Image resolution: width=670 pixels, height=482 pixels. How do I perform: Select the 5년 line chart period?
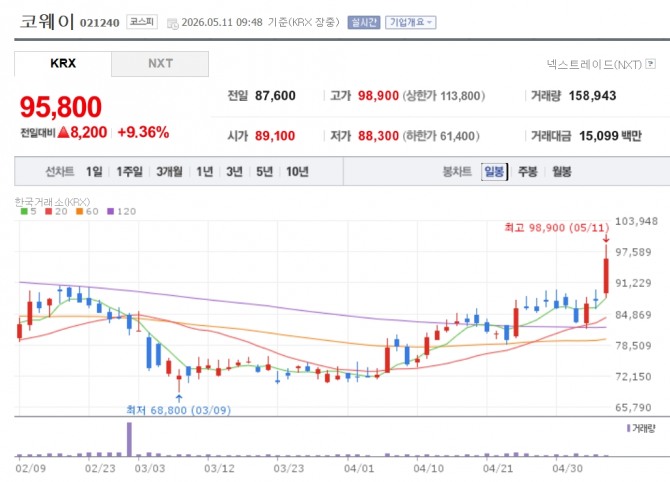click(264, 172)
